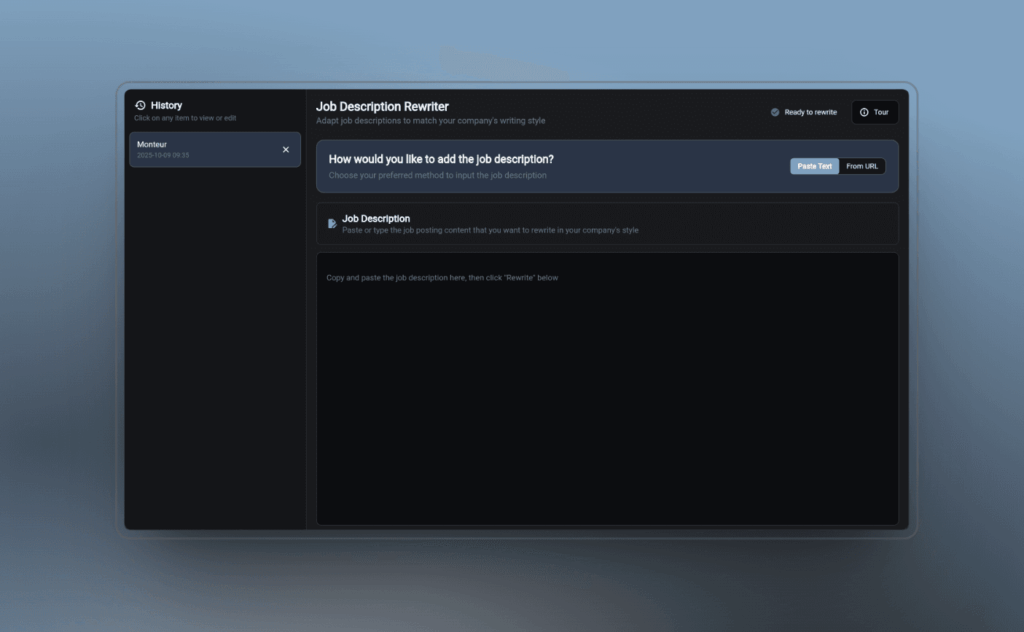This screenshot has width=1024, height=632.
Task: Click 'Adapt job descriptions' subtitle text
Action: [430, 121]
